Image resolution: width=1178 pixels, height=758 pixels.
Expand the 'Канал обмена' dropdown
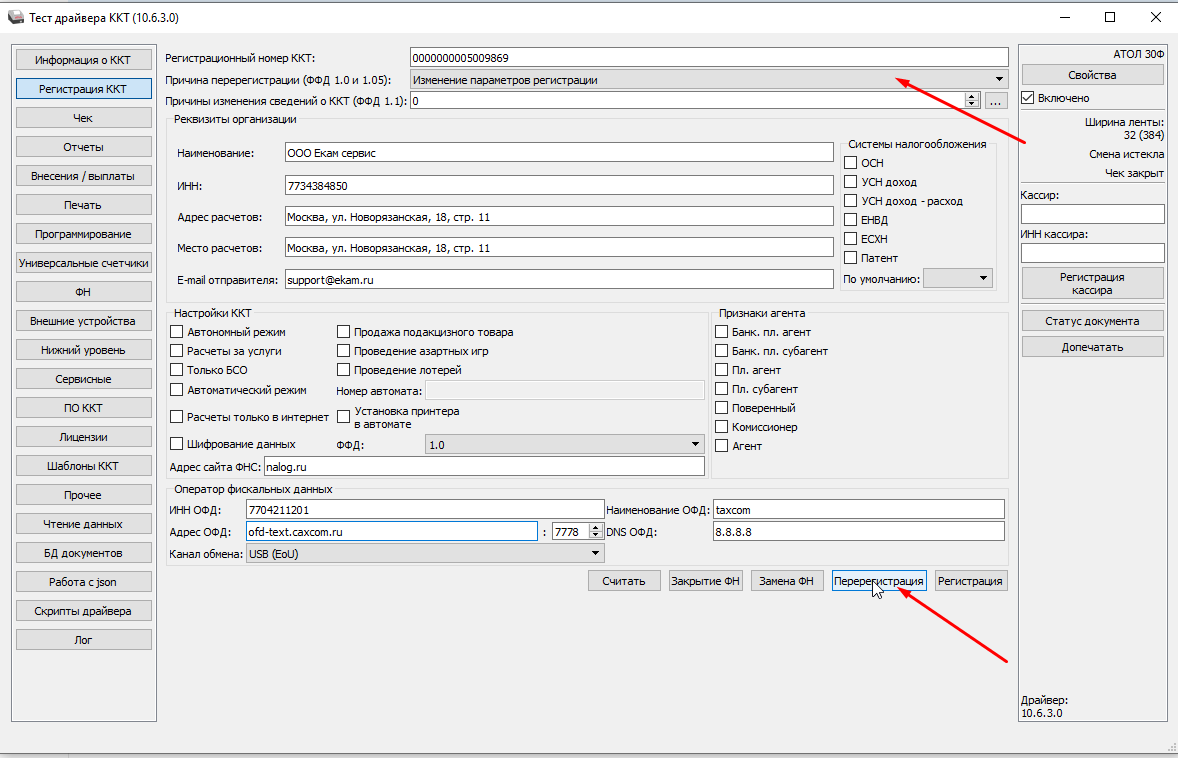[x=424, y=554]
